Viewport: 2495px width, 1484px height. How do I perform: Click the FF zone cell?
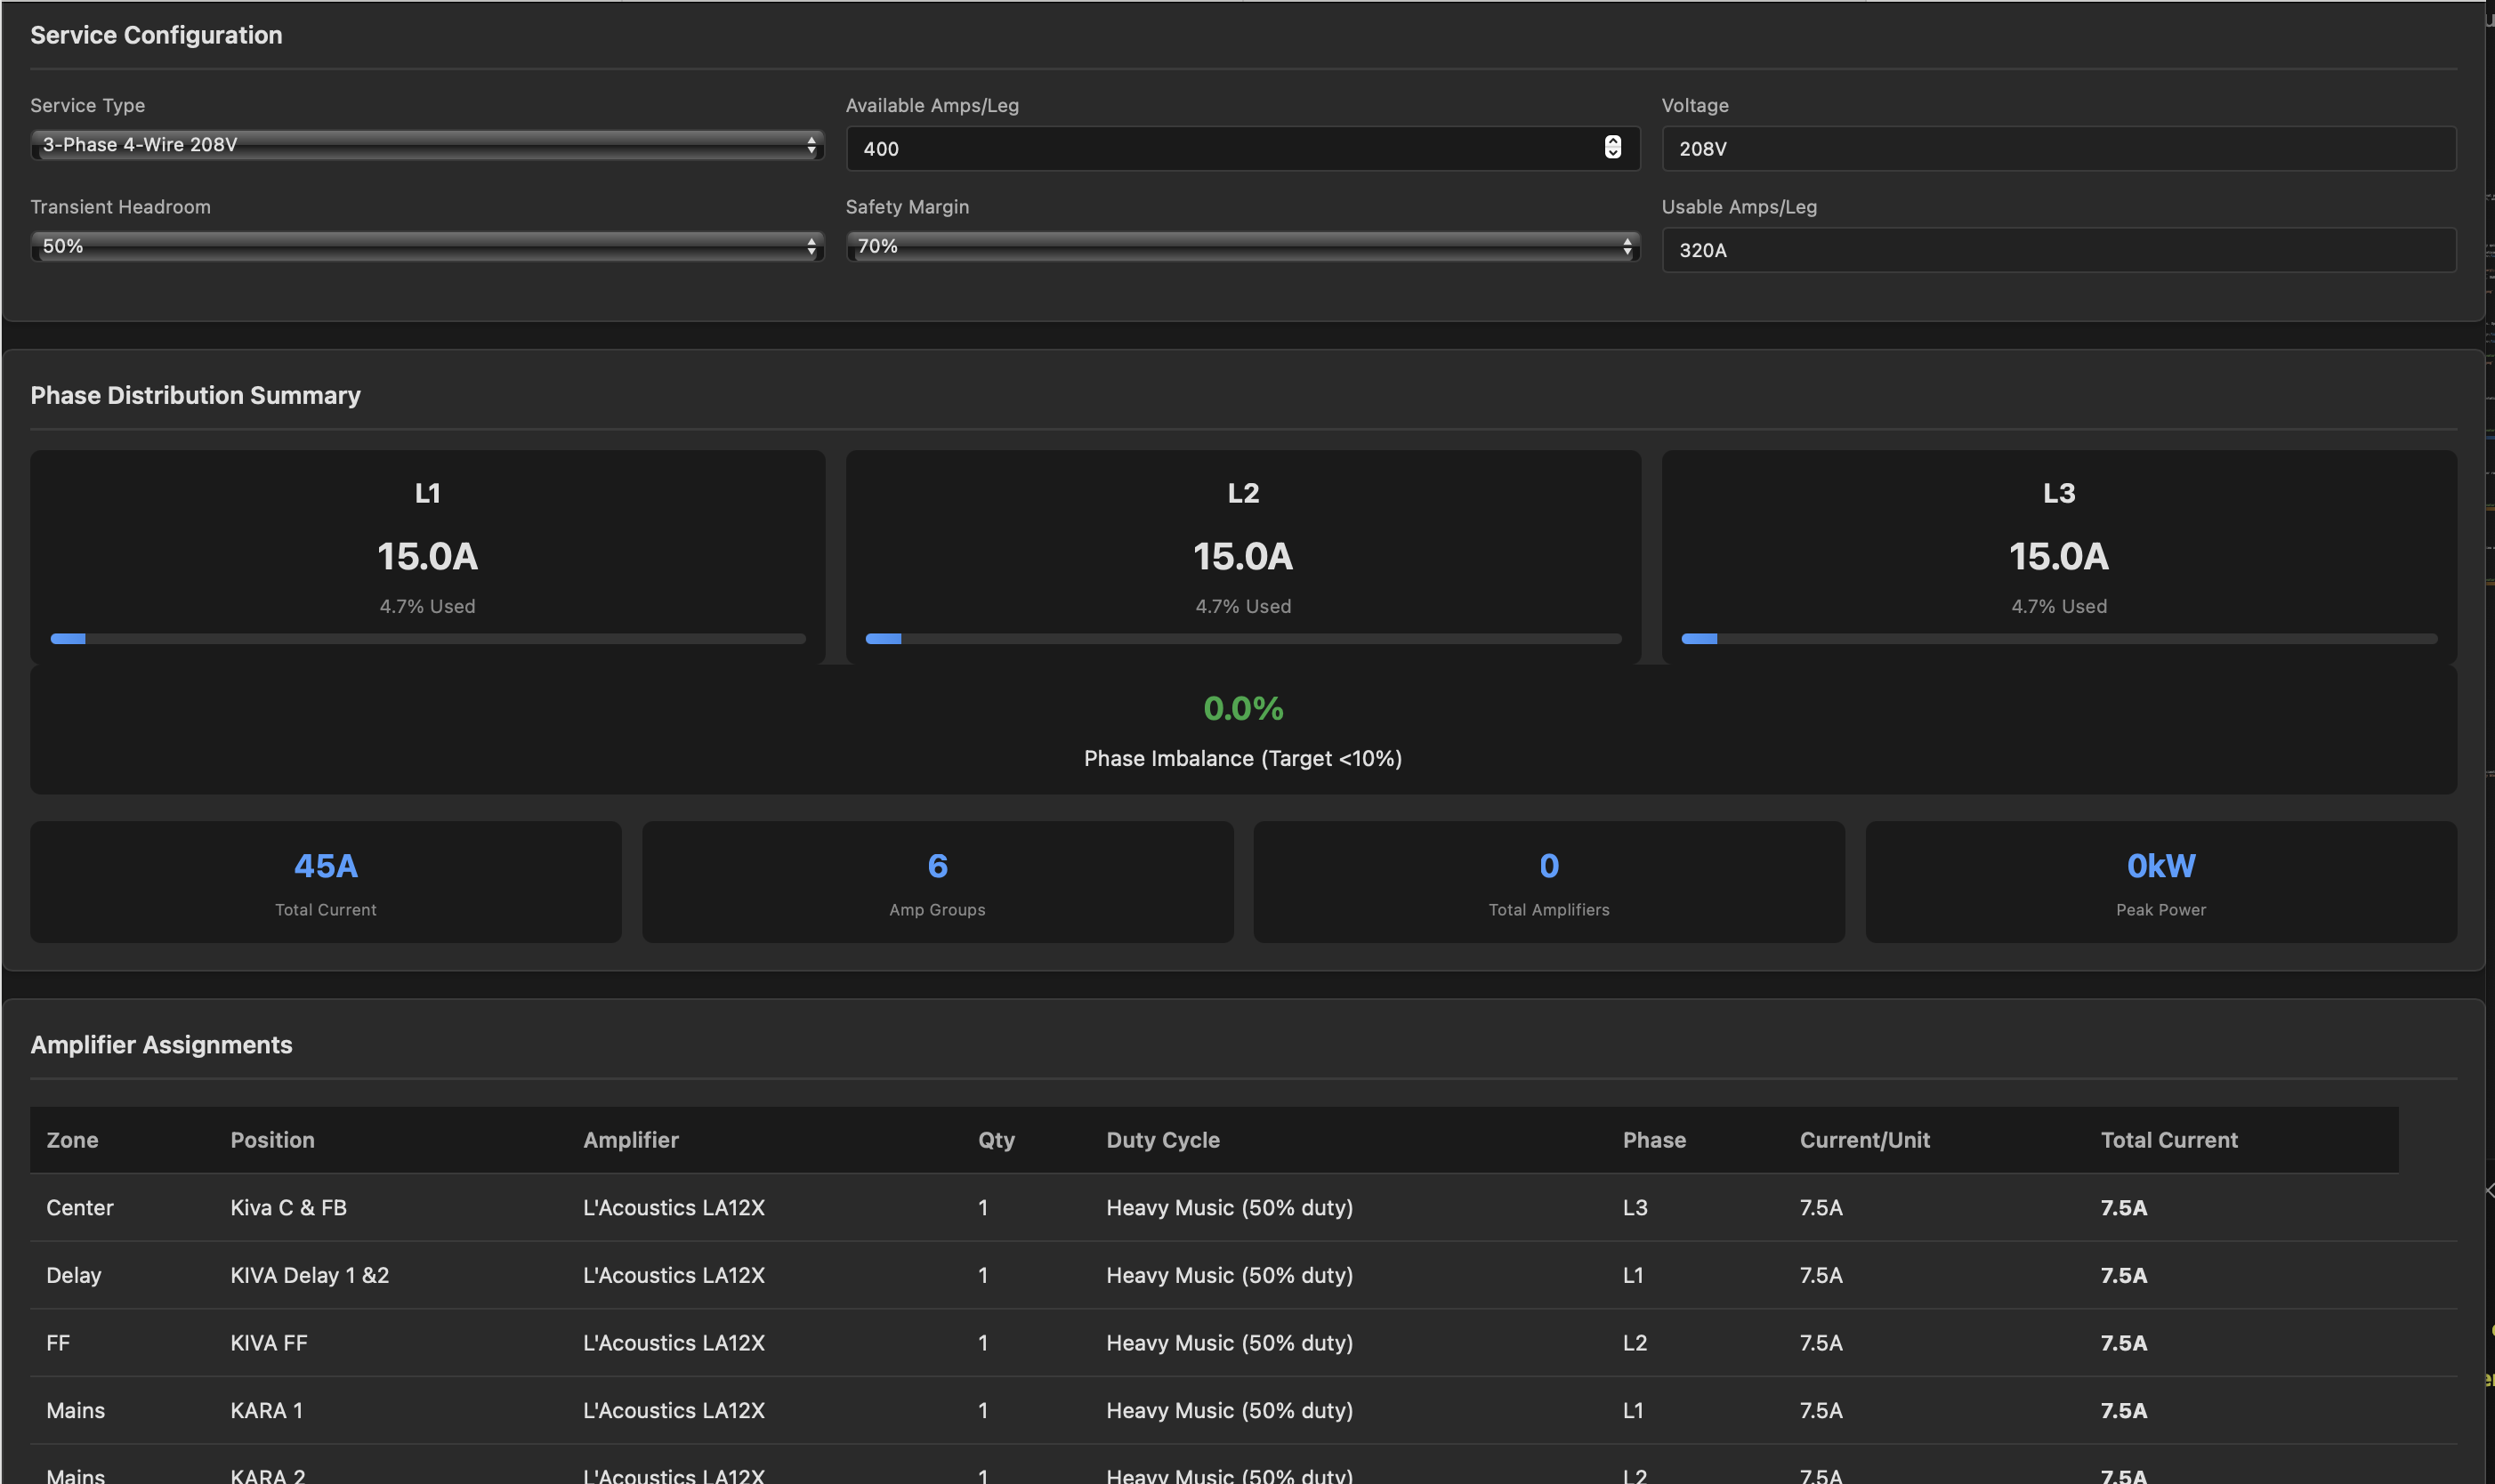tap(58, 1343)
